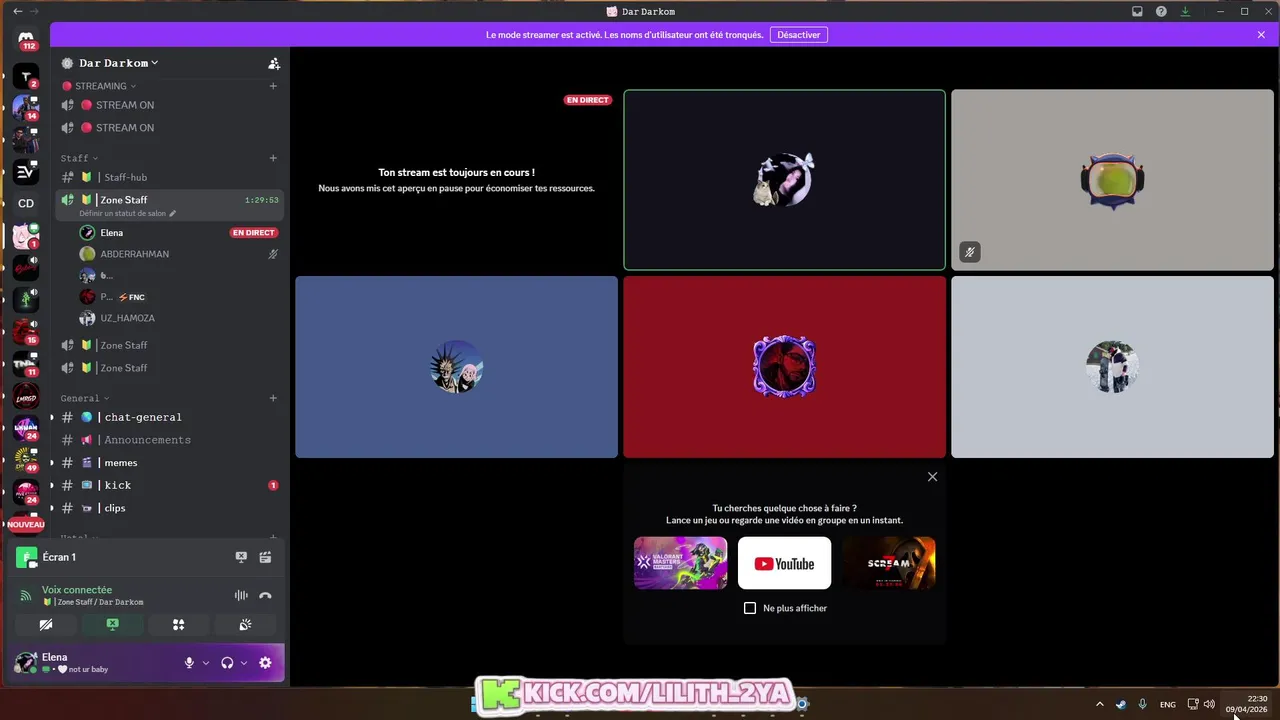Toggle headphones deafen
This screenshot has height=720, width=1280.
click(x=227, y=662)
